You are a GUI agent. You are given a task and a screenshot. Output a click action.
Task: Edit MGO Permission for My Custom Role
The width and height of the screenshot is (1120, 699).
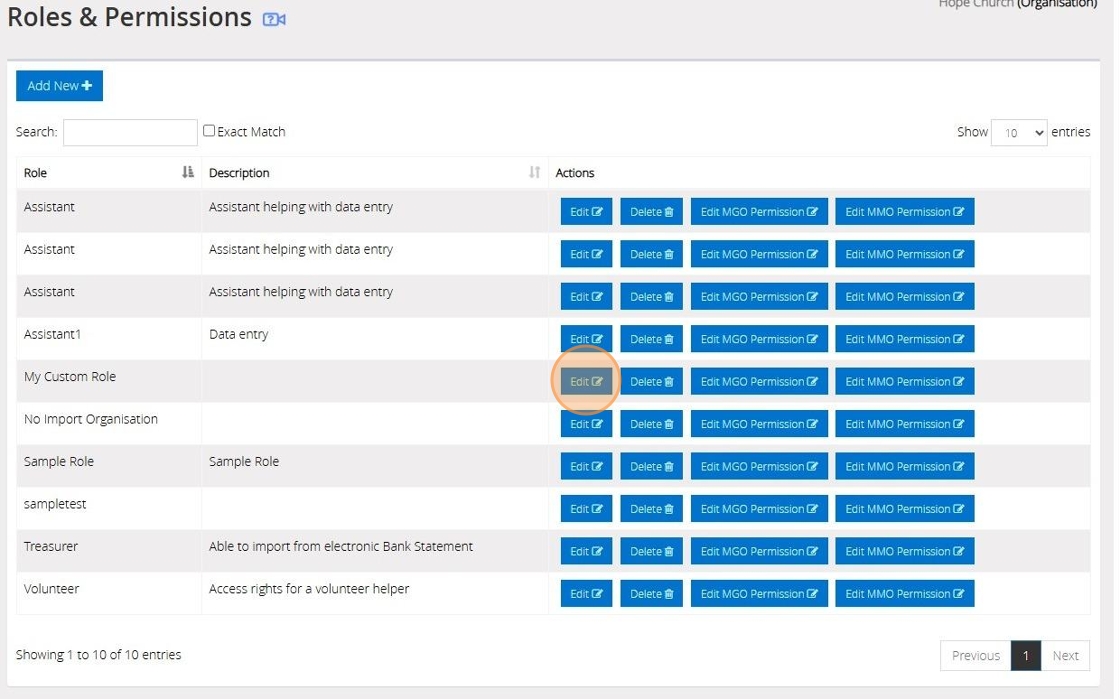click(x=759, y=382)
